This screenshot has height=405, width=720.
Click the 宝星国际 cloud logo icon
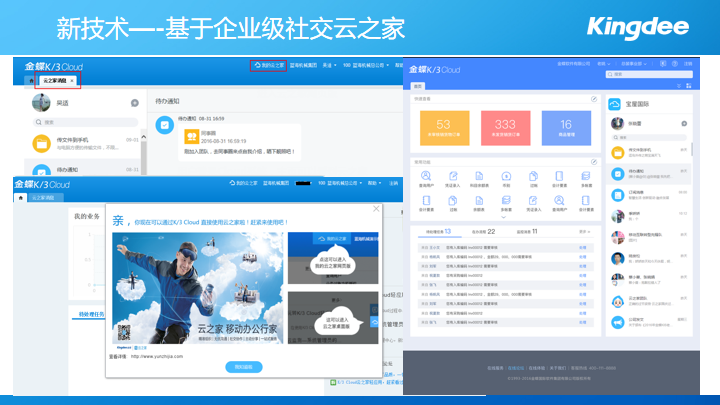[614, 104]
